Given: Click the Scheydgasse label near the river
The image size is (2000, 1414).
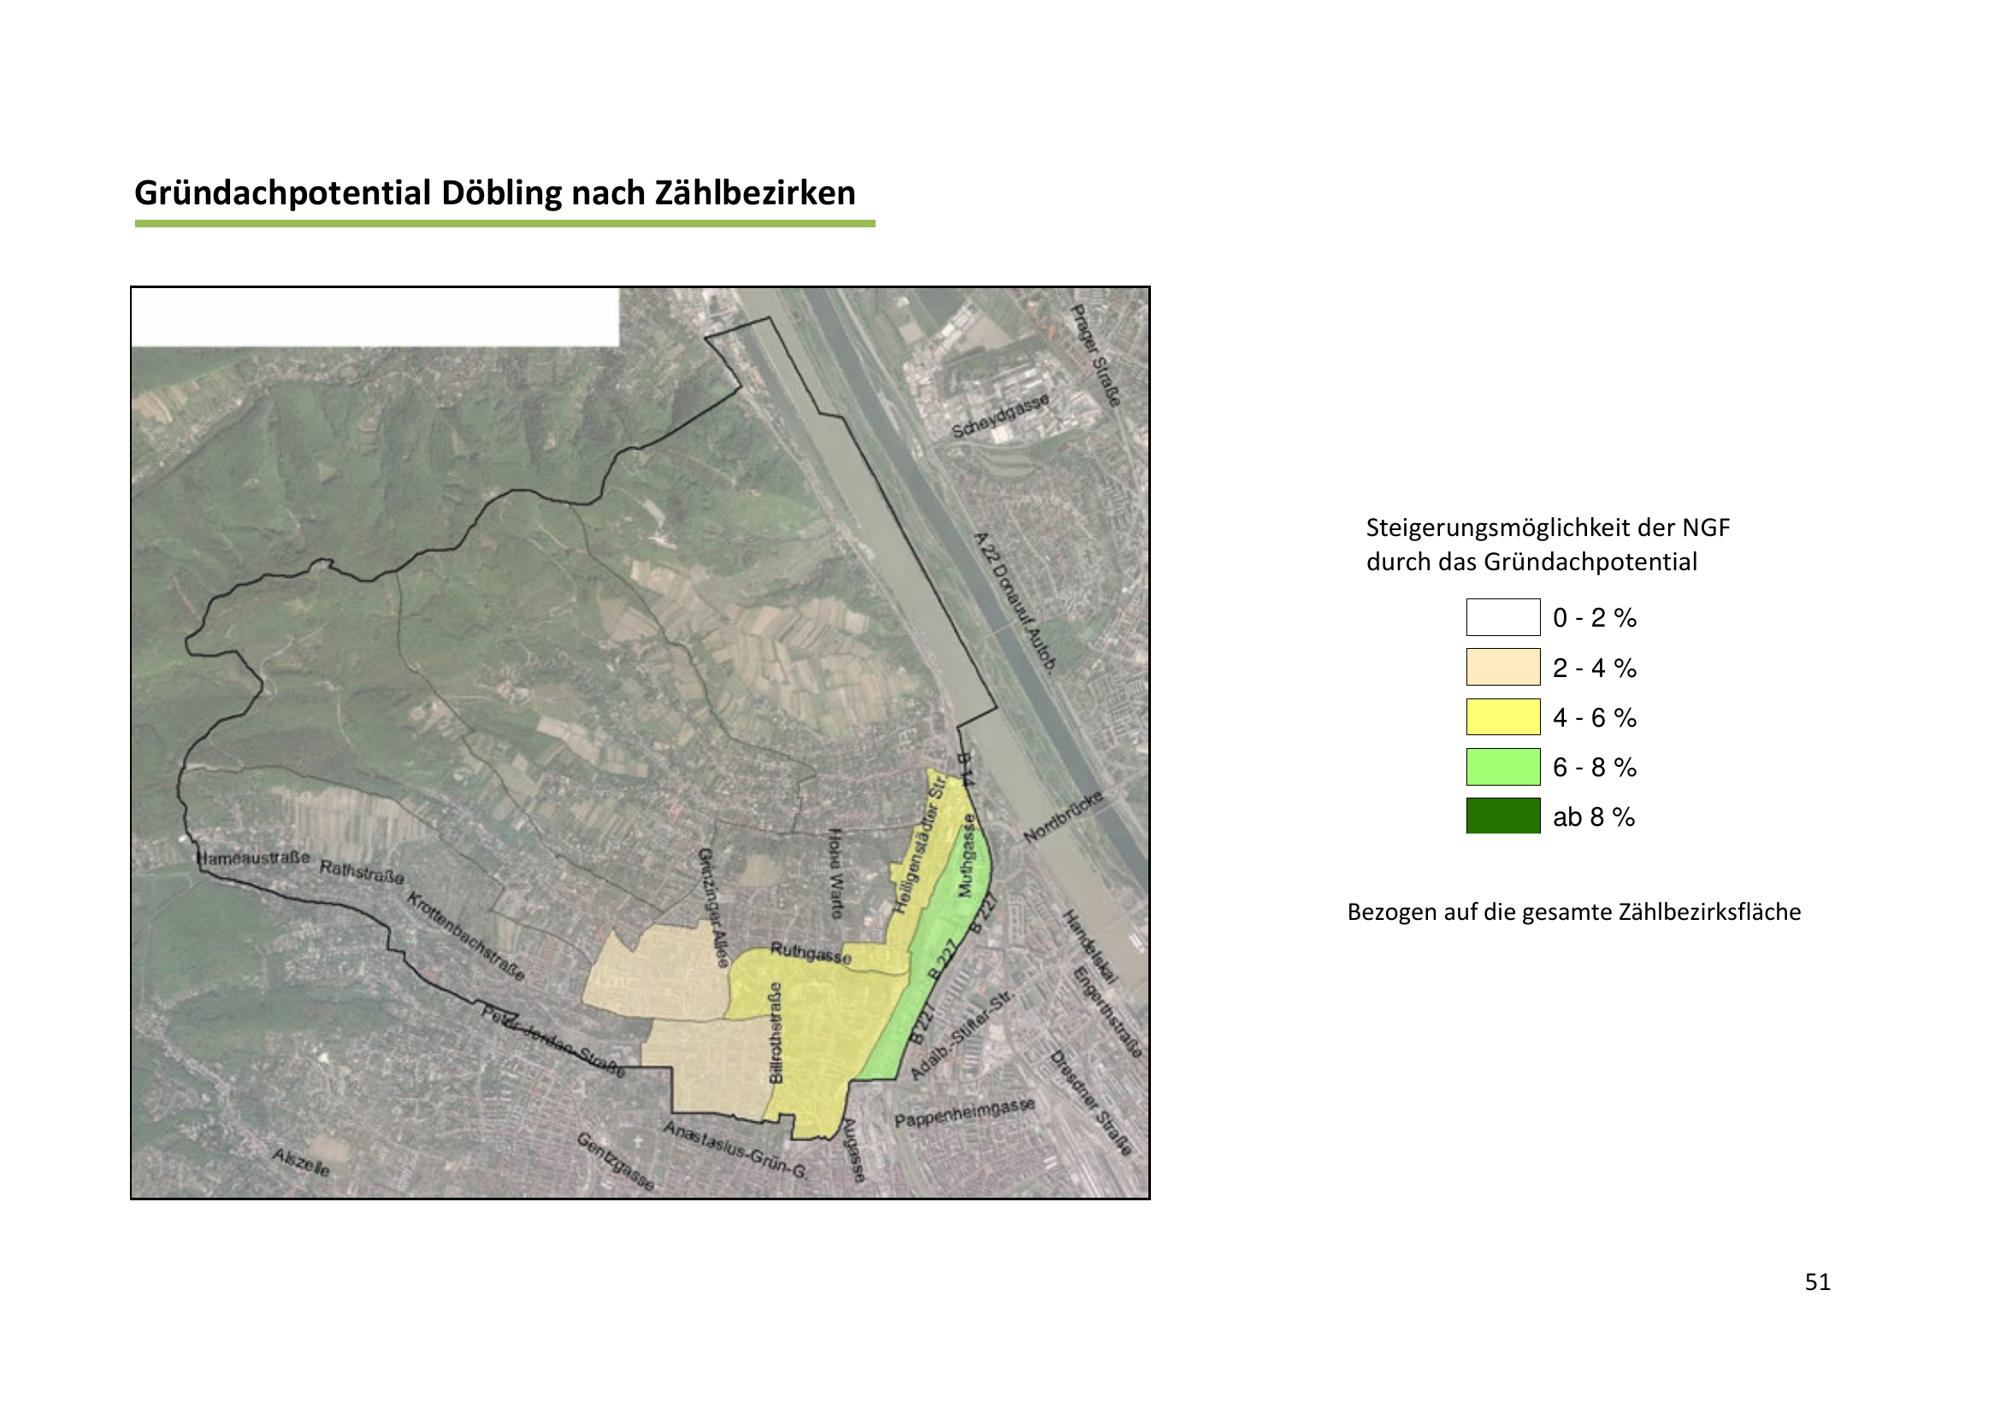Looking at the screenshot, I should coord(1001,416).
